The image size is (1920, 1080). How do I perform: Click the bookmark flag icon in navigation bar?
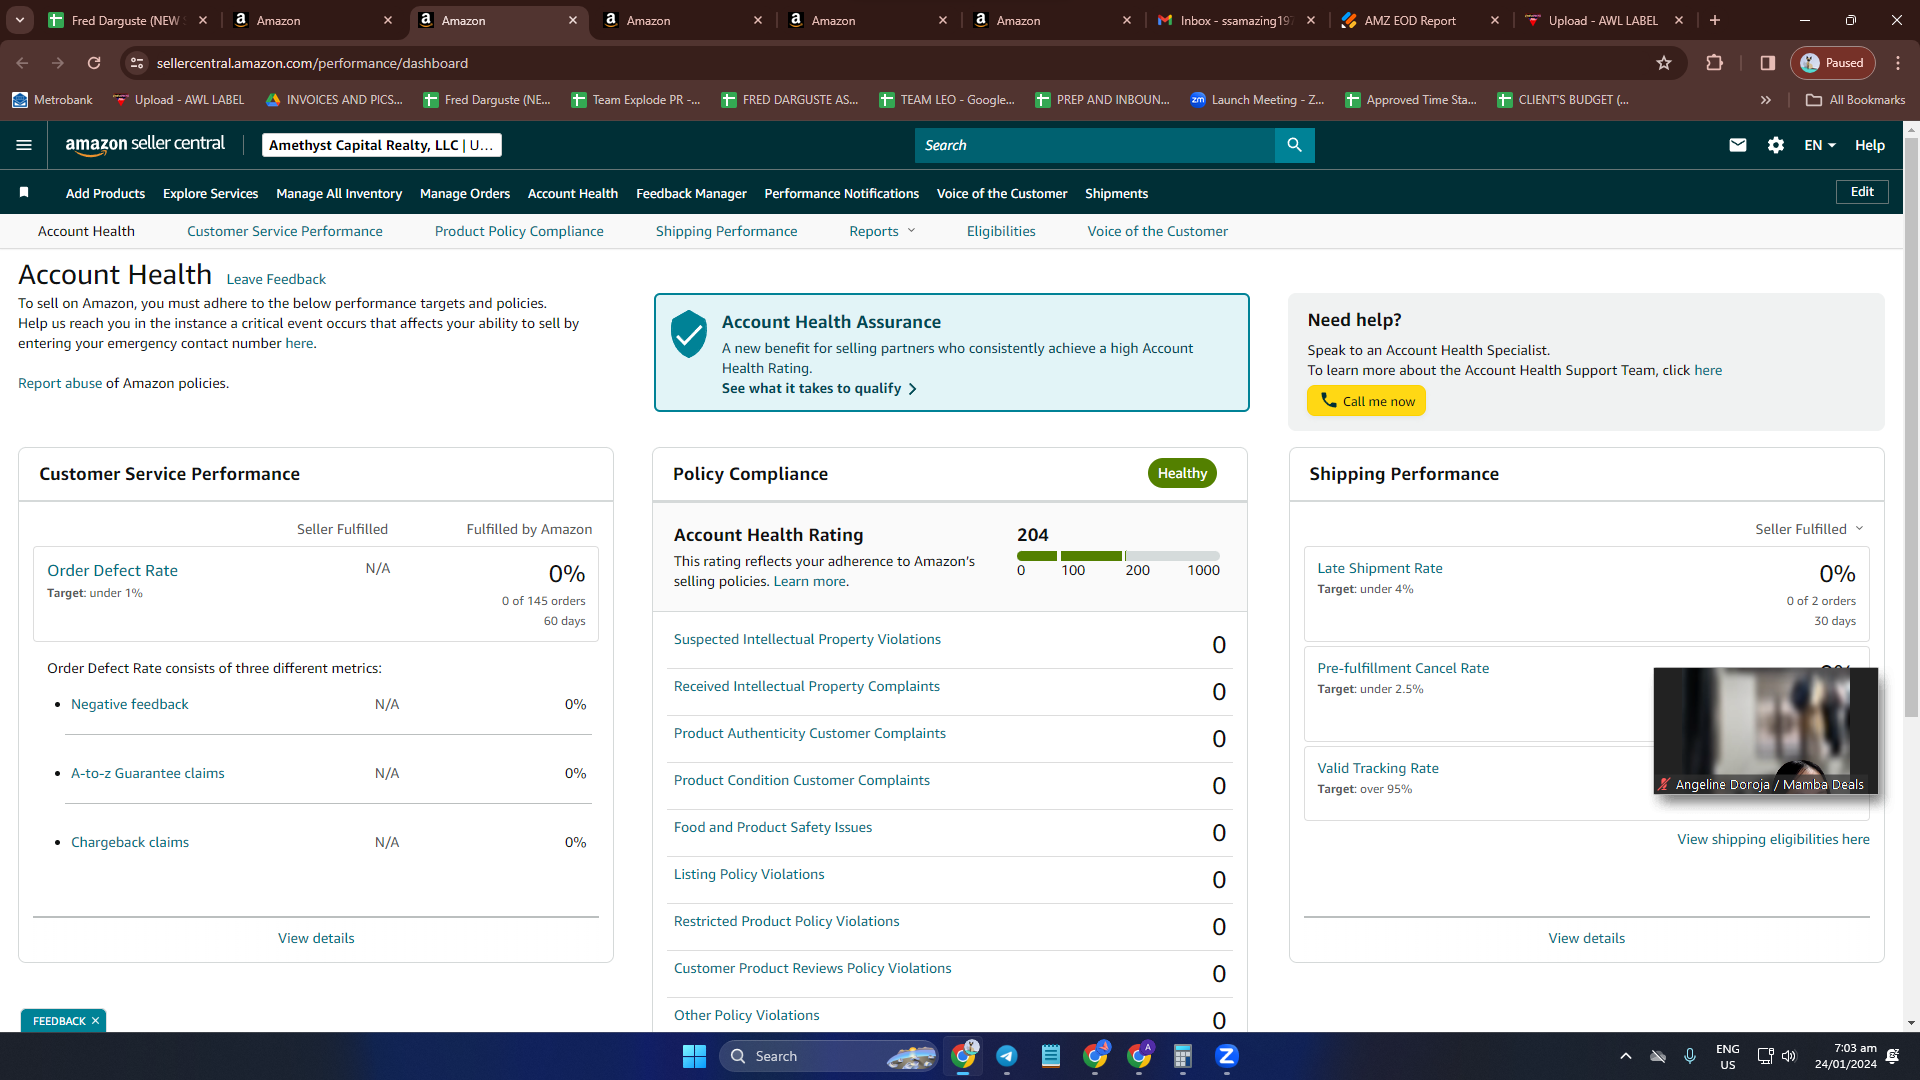pyautogui.click(x=24, y=193)
